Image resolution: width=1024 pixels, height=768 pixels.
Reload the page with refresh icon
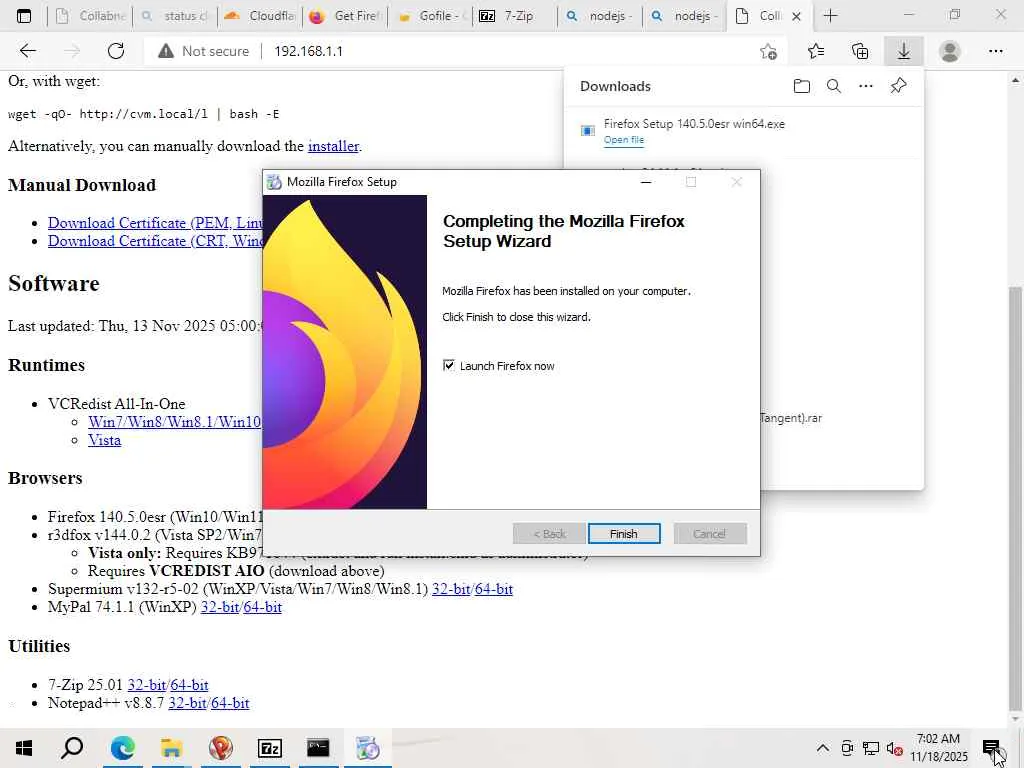[x=116, y=51]
